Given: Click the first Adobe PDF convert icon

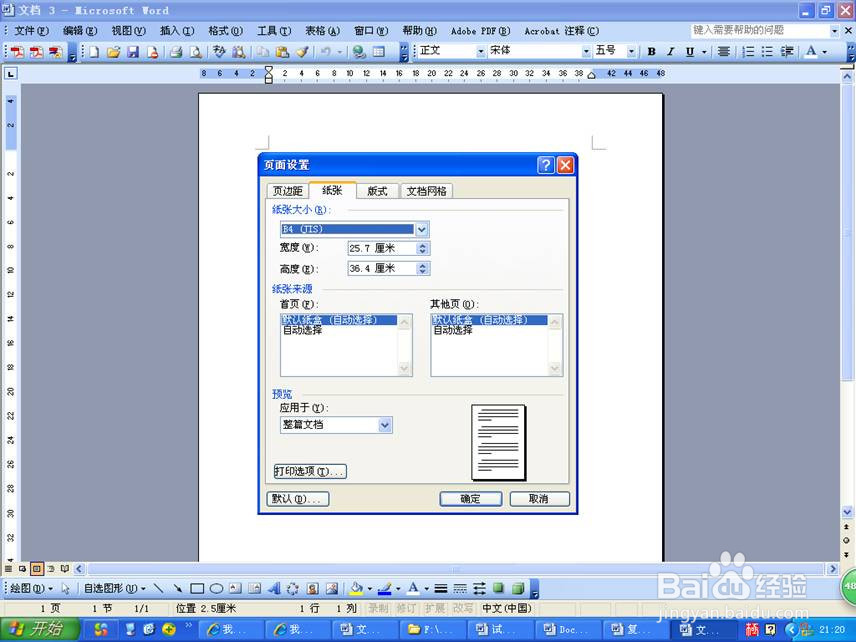Looking at the screenshot, I should tap(17, 52).
